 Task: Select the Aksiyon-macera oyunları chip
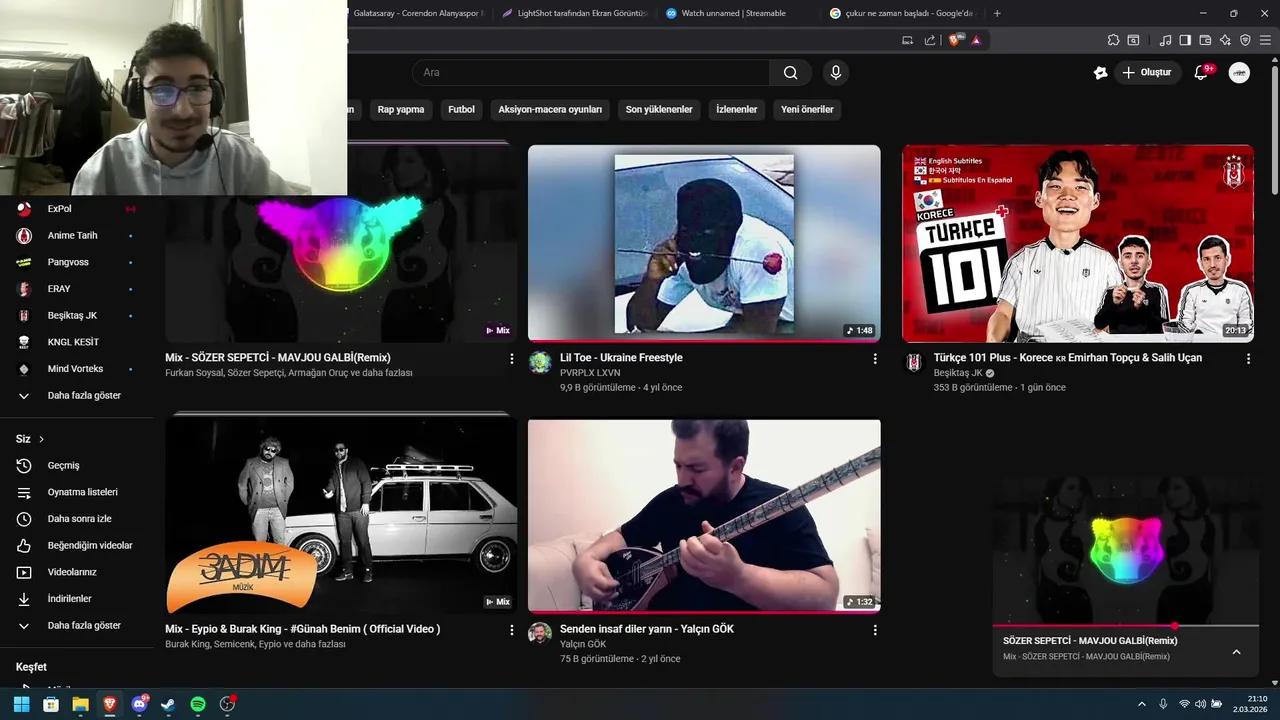pos(550,109)
